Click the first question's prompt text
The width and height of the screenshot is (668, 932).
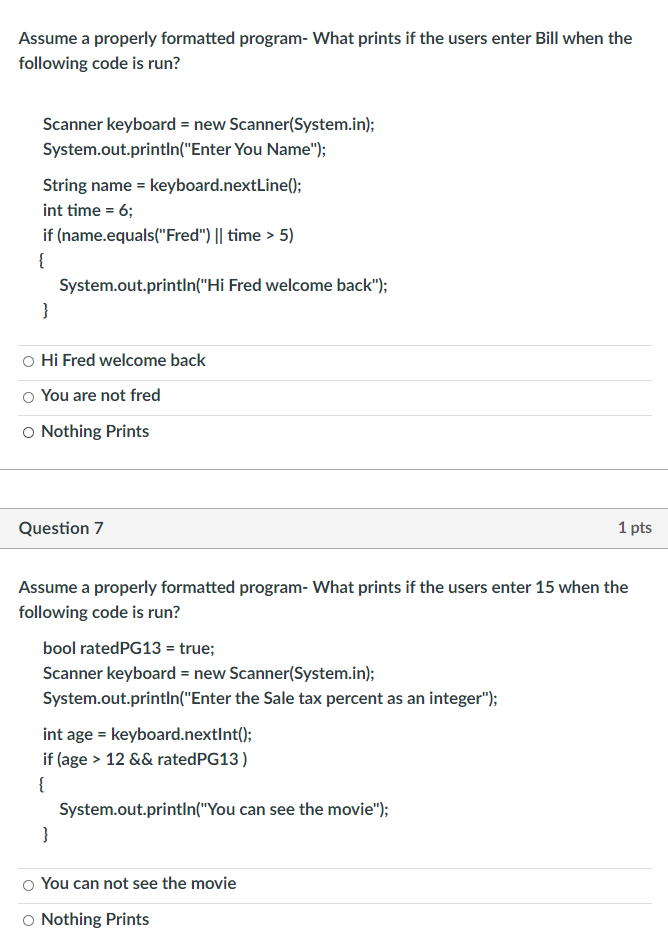point(325,50)
